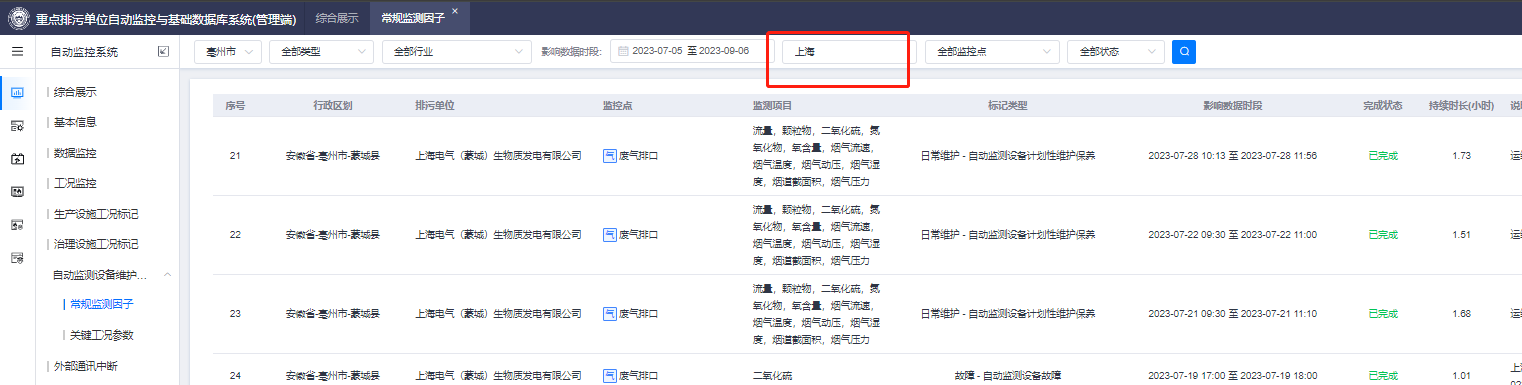Open the fifth sidebar icon, below the picture-frame icon
The width and height of the screenshot is (1522, 385).
[17, 225]
